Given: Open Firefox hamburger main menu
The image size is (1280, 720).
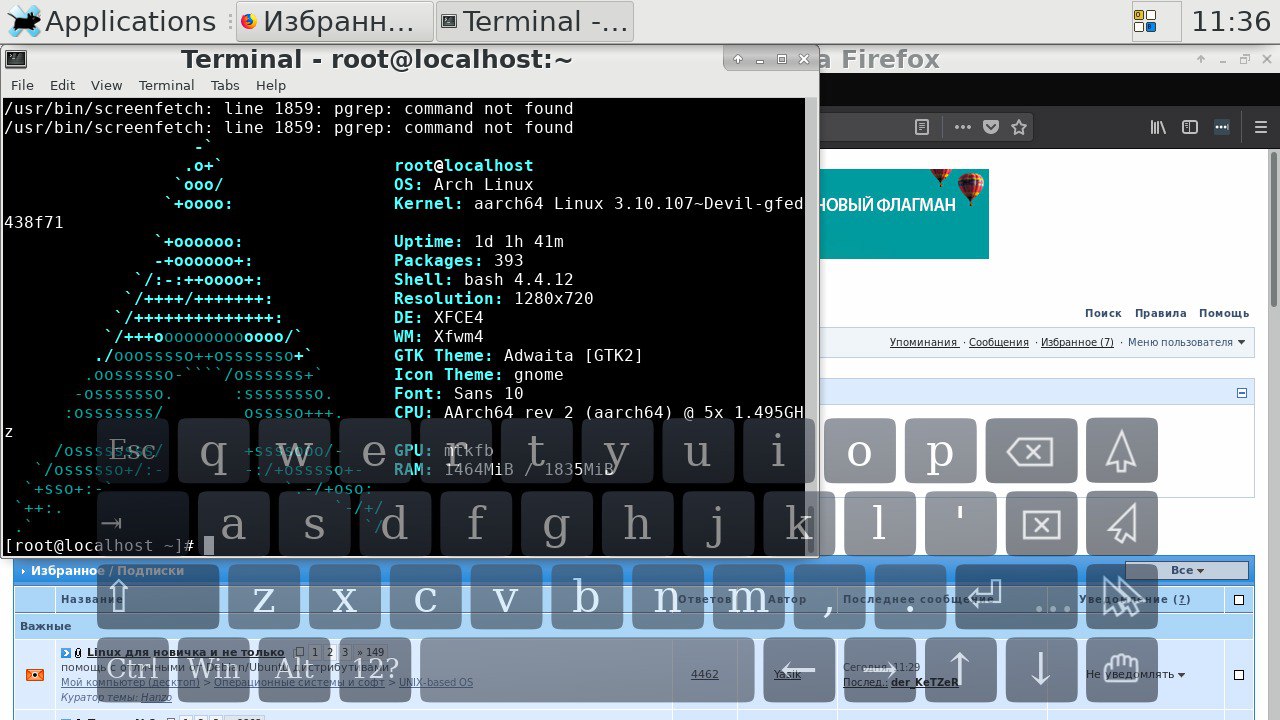Looking at the screenshot, I should [1261, 127].
